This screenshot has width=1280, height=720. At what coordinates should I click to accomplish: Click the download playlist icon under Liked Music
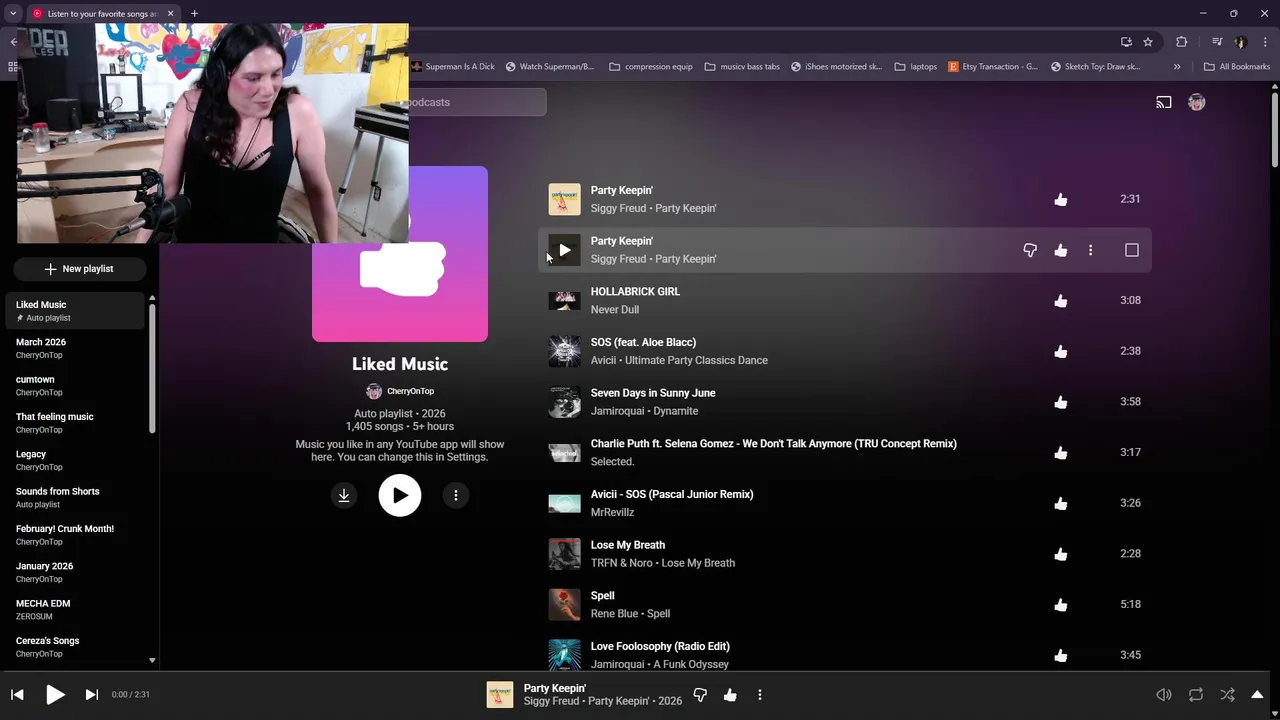[343, 495]
